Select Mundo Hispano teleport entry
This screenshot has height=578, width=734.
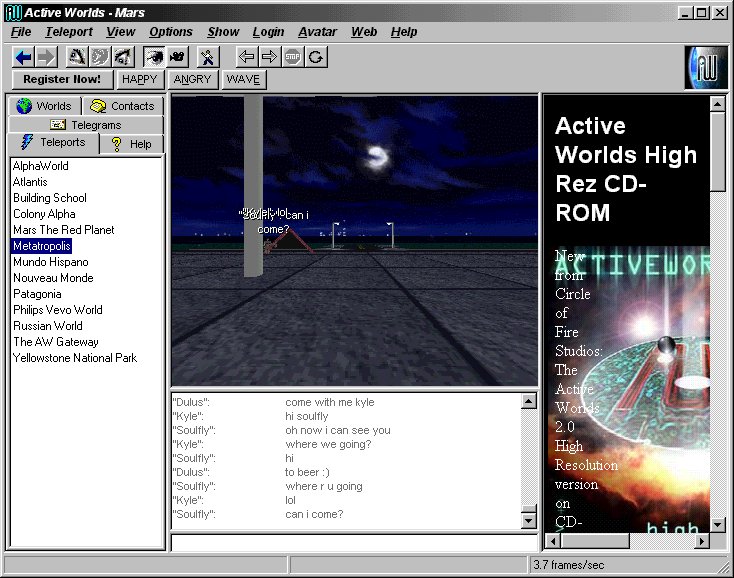click(x=51, y=262)
